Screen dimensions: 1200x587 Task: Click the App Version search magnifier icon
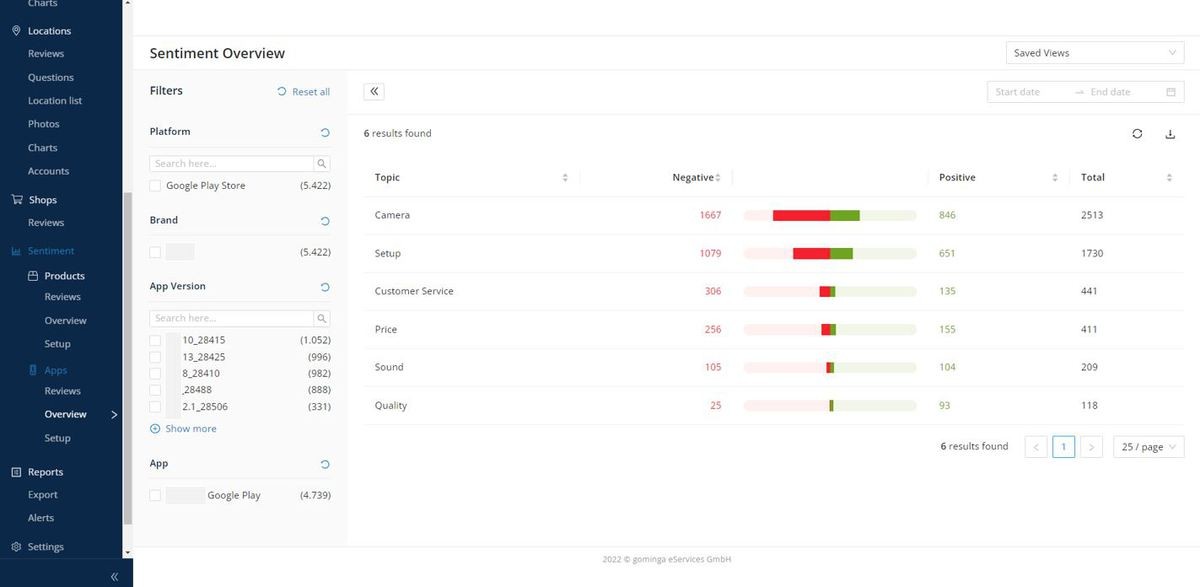[x=322, y=318]
